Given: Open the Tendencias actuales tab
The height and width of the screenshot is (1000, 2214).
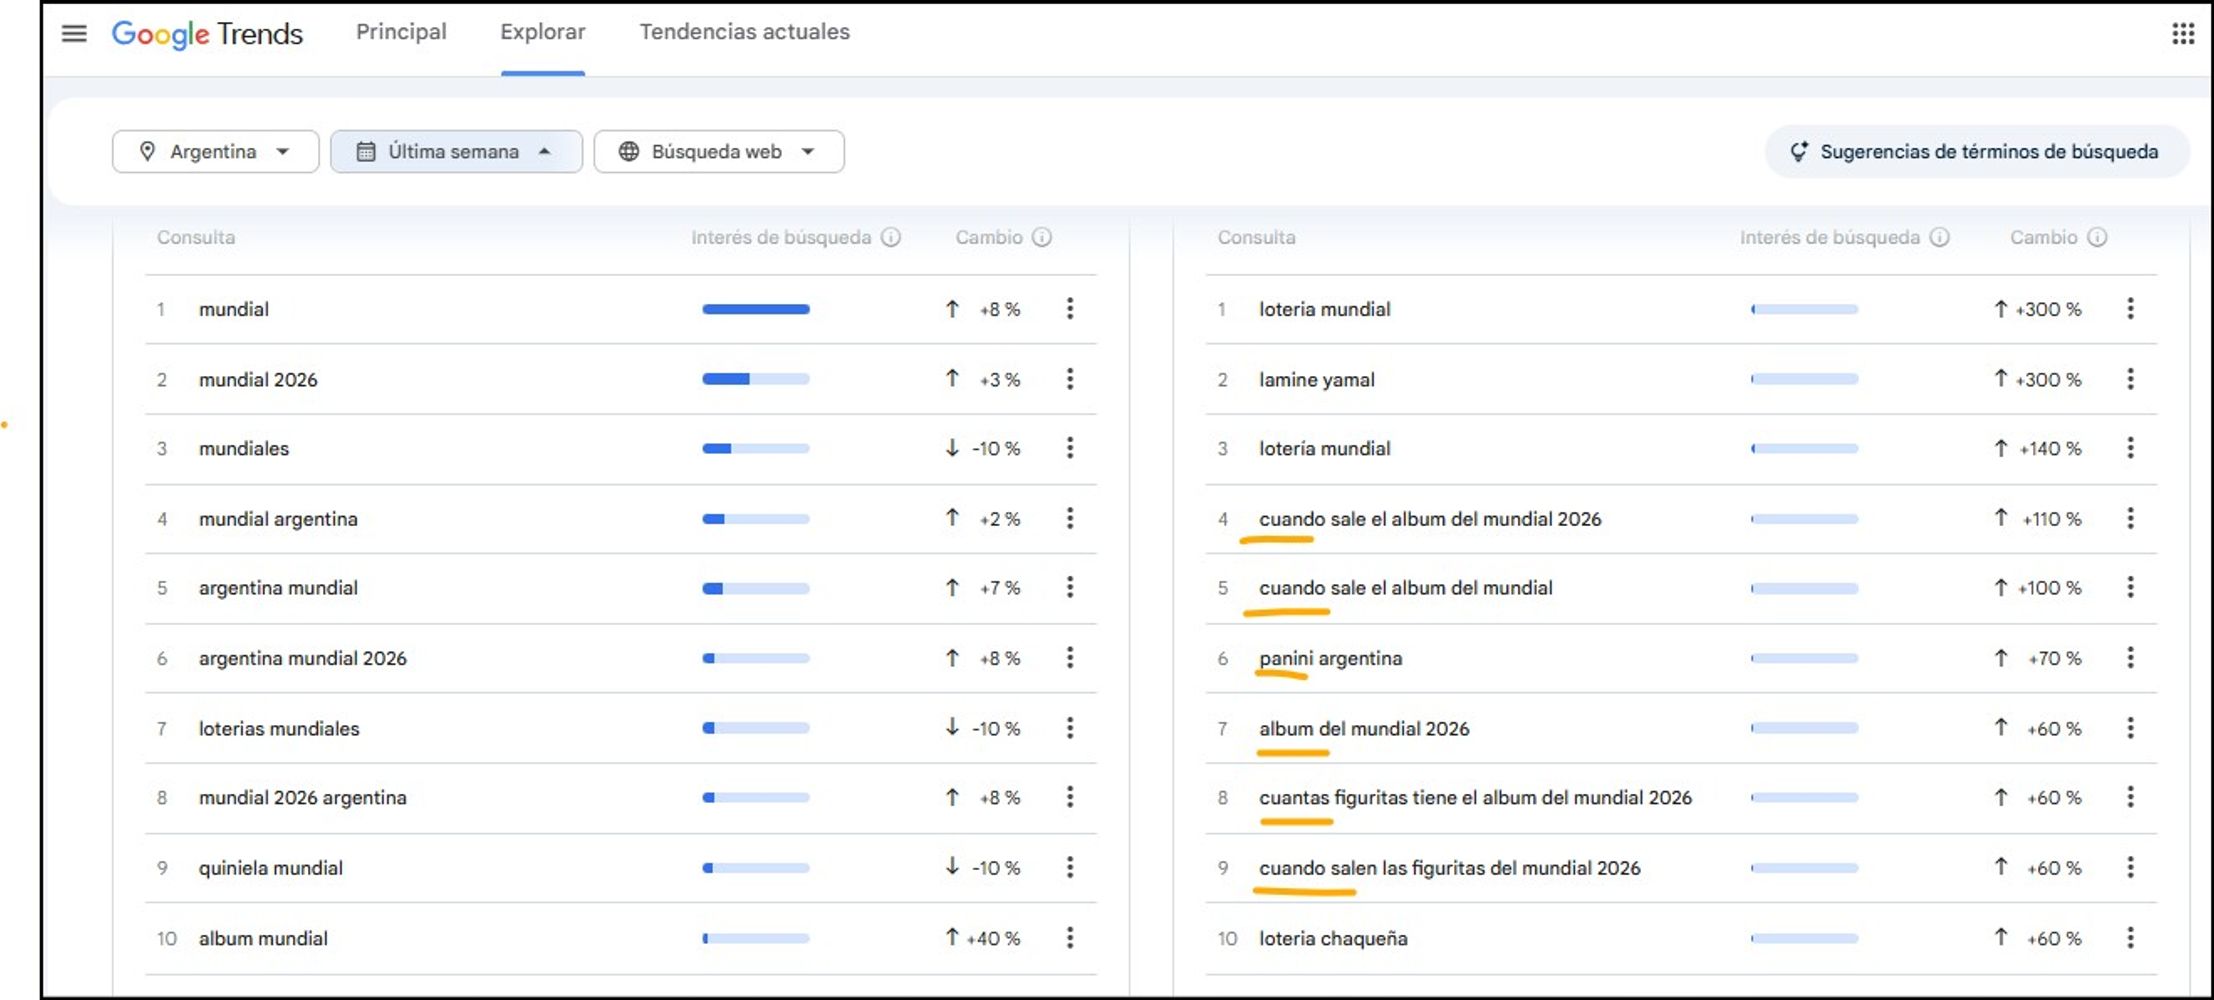Looking at the screenshot, I should pos(745,32).
